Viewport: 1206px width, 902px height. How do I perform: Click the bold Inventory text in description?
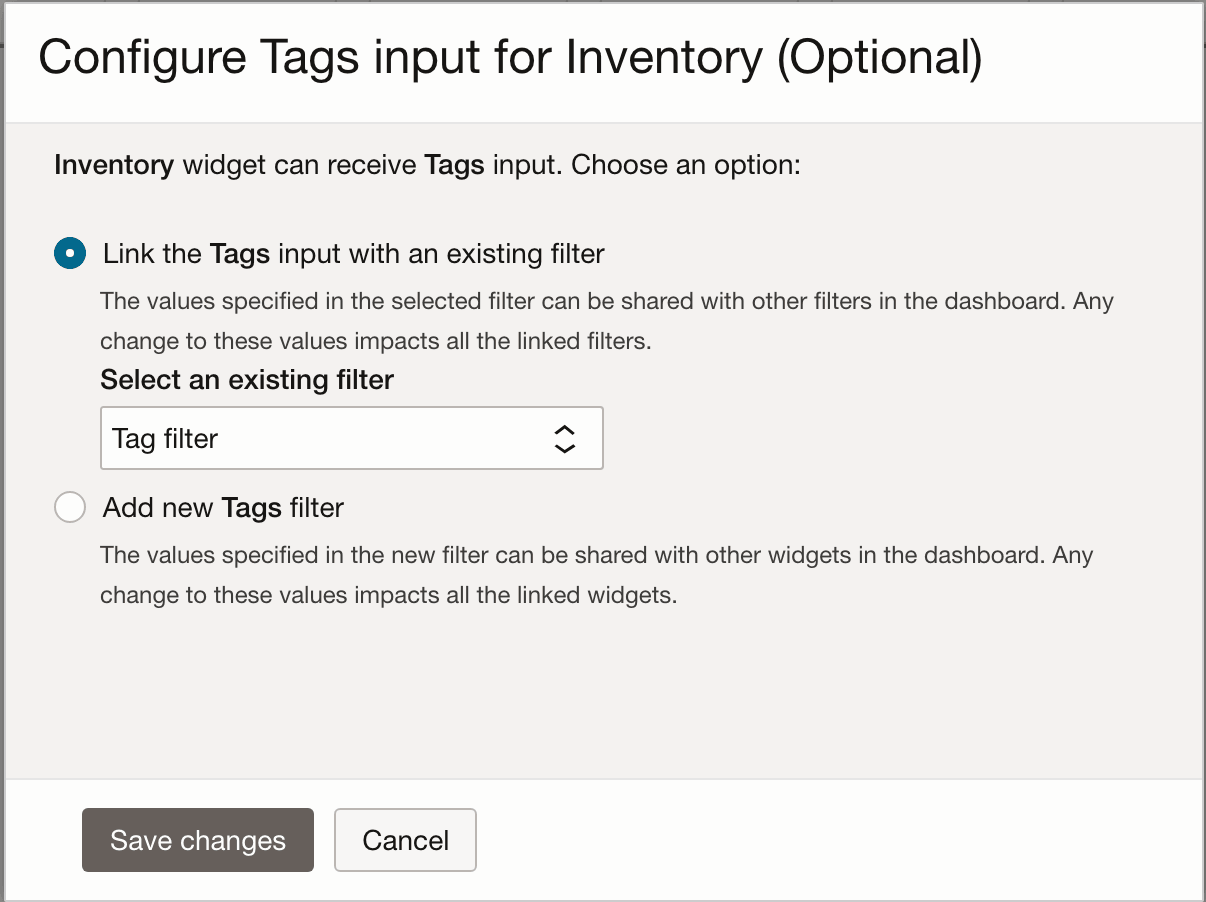(x=113, y=165)
